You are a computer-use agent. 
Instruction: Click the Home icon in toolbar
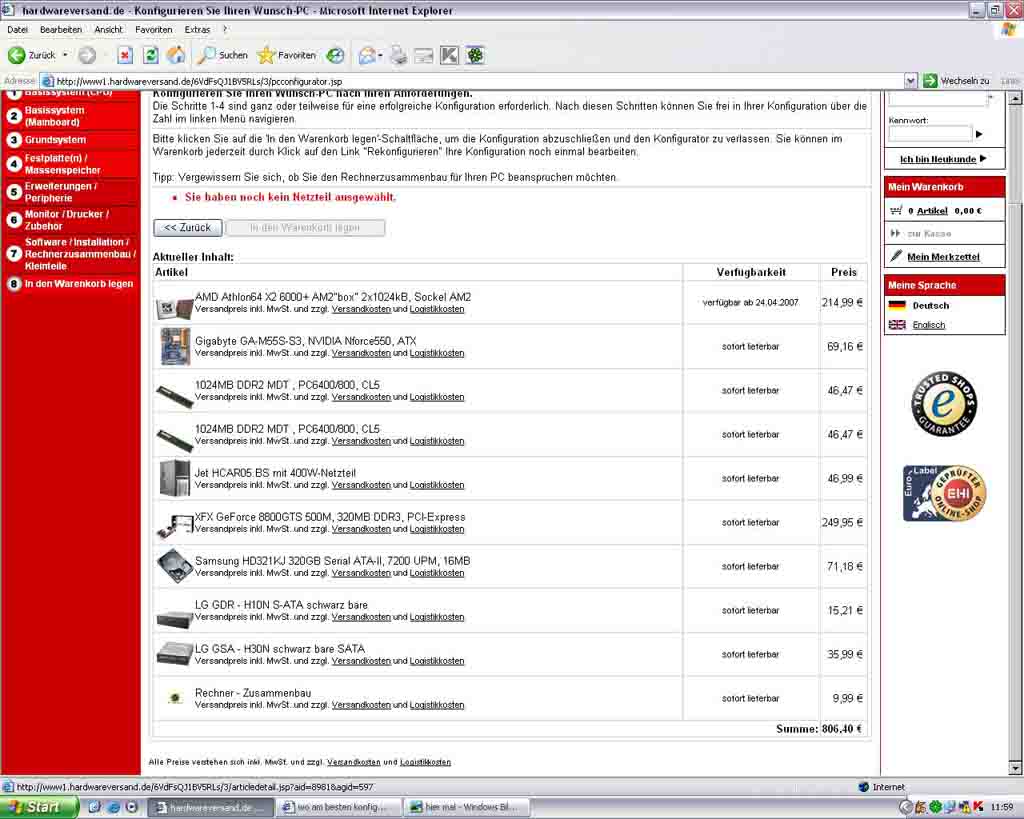(x=176, y=56)
